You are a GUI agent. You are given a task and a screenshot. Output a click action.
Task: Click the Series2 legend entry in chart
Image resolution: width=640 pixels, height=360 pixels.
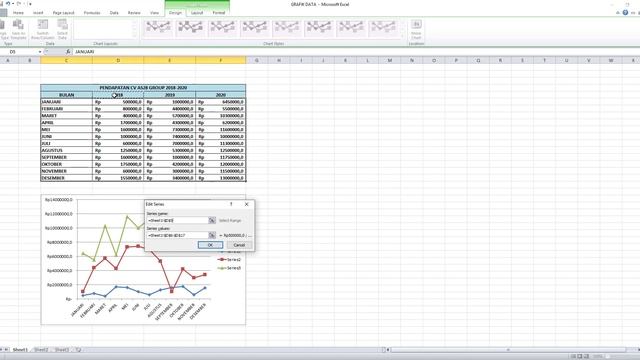tap(230, 260)
